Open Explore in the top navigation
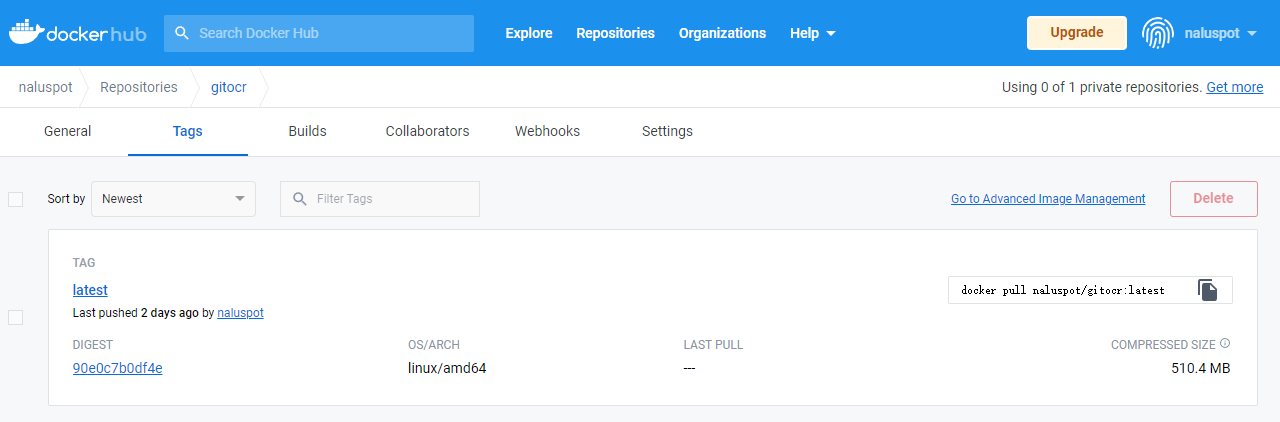The height and width of the screenshot is (422, 1280). tap(529, 33)
